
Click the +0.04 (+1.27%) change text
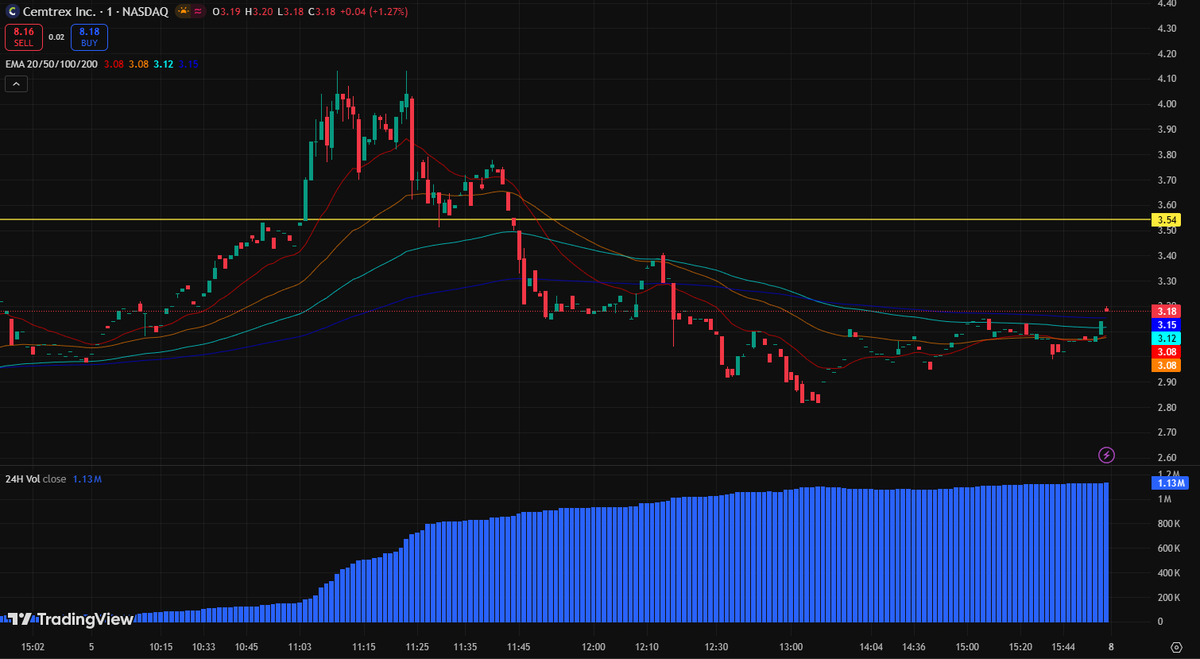373,11
